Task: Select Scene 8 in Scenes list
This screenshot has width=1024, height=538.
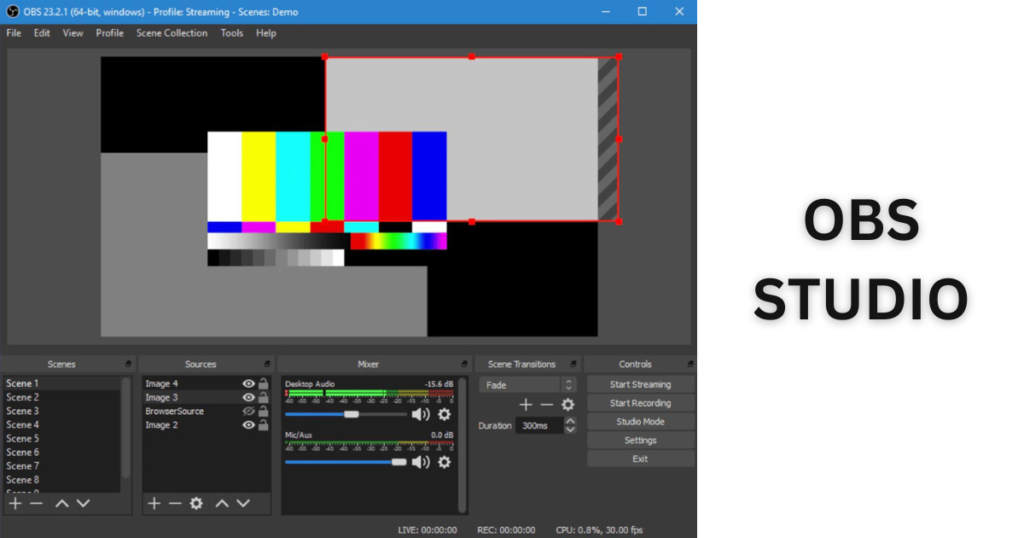Action: pos(62,480)
